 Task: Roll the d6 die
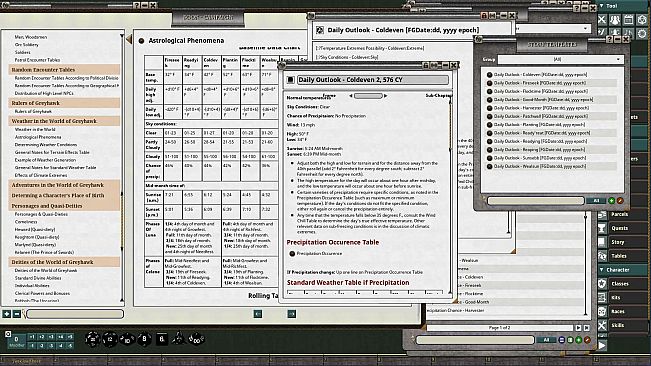[x=162, y=339]
